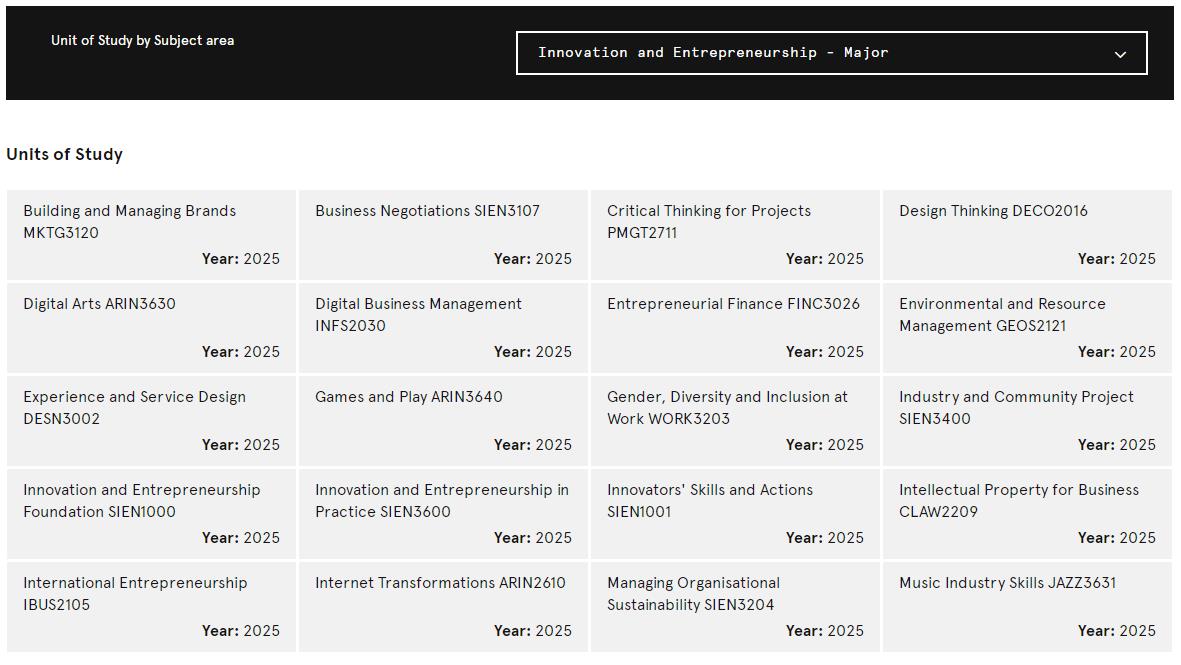The width and height of the screenshot is (1181, 665).
Task: Expand Innovation and Entrepreneurship - Major selector
Action: [x=832, y=53]
